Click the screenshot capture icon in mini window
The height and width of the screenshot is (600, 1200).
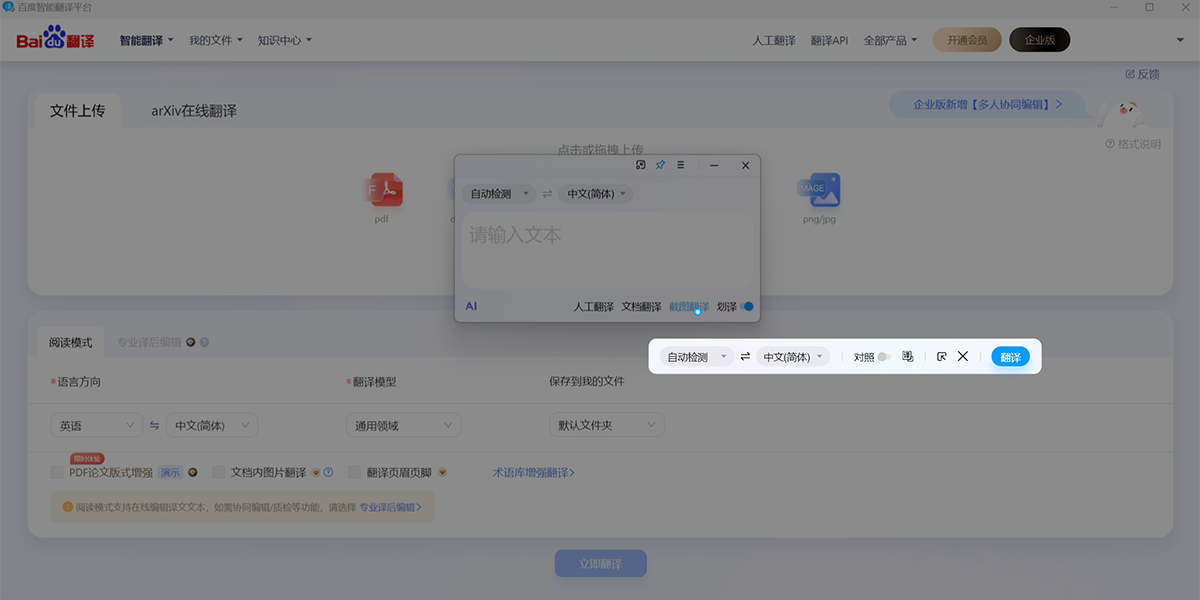pyautogui.click(x=641, y=165)
